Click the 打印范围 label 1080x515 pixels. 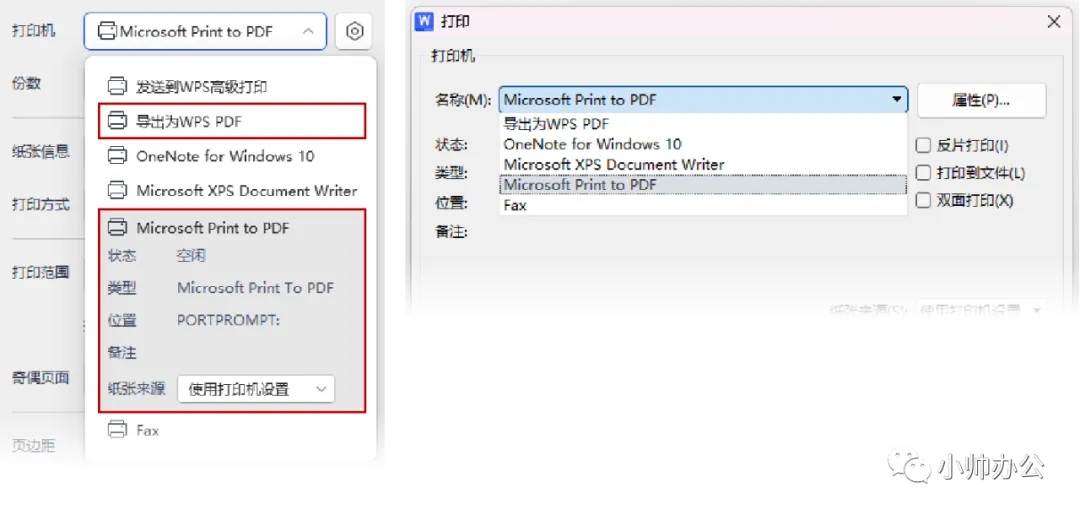[41, 272]
